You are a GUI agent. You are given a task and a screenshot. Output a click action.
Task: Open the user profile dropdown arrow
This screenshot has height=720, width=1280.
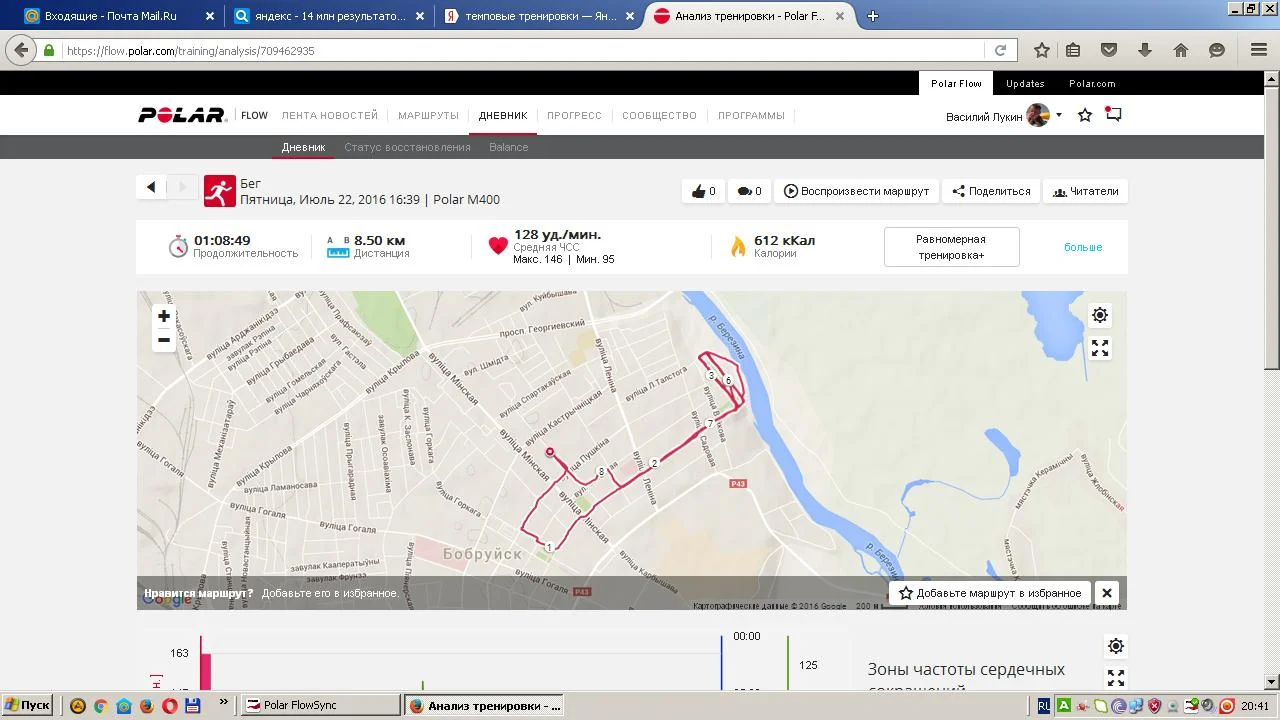pyautogui.click(x=1059, y=115)
